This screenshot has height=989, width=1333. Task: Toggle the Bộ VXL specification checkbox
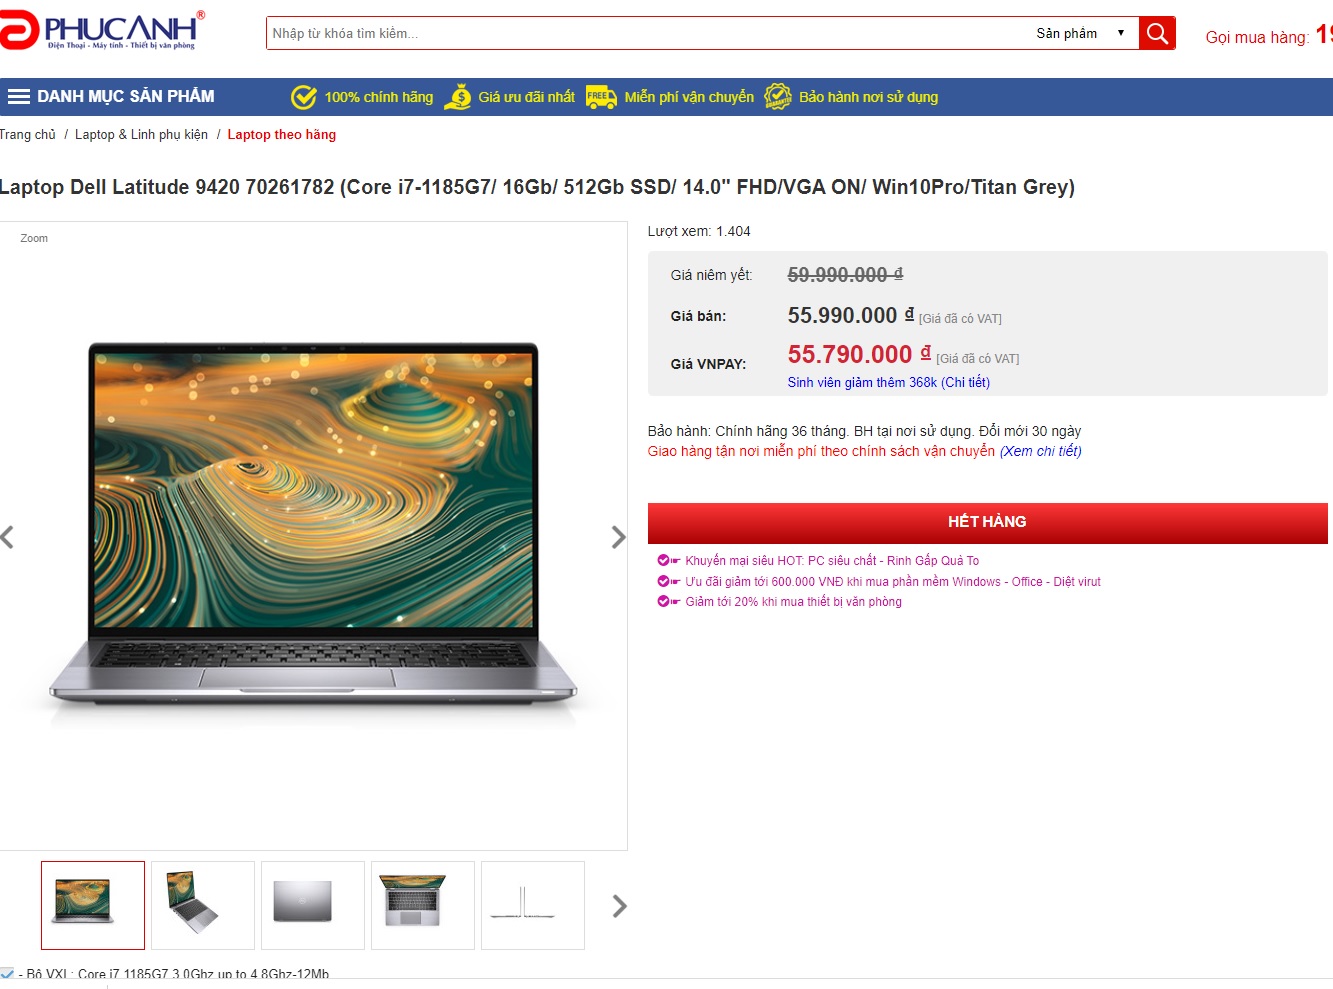[x=7, y=974]
